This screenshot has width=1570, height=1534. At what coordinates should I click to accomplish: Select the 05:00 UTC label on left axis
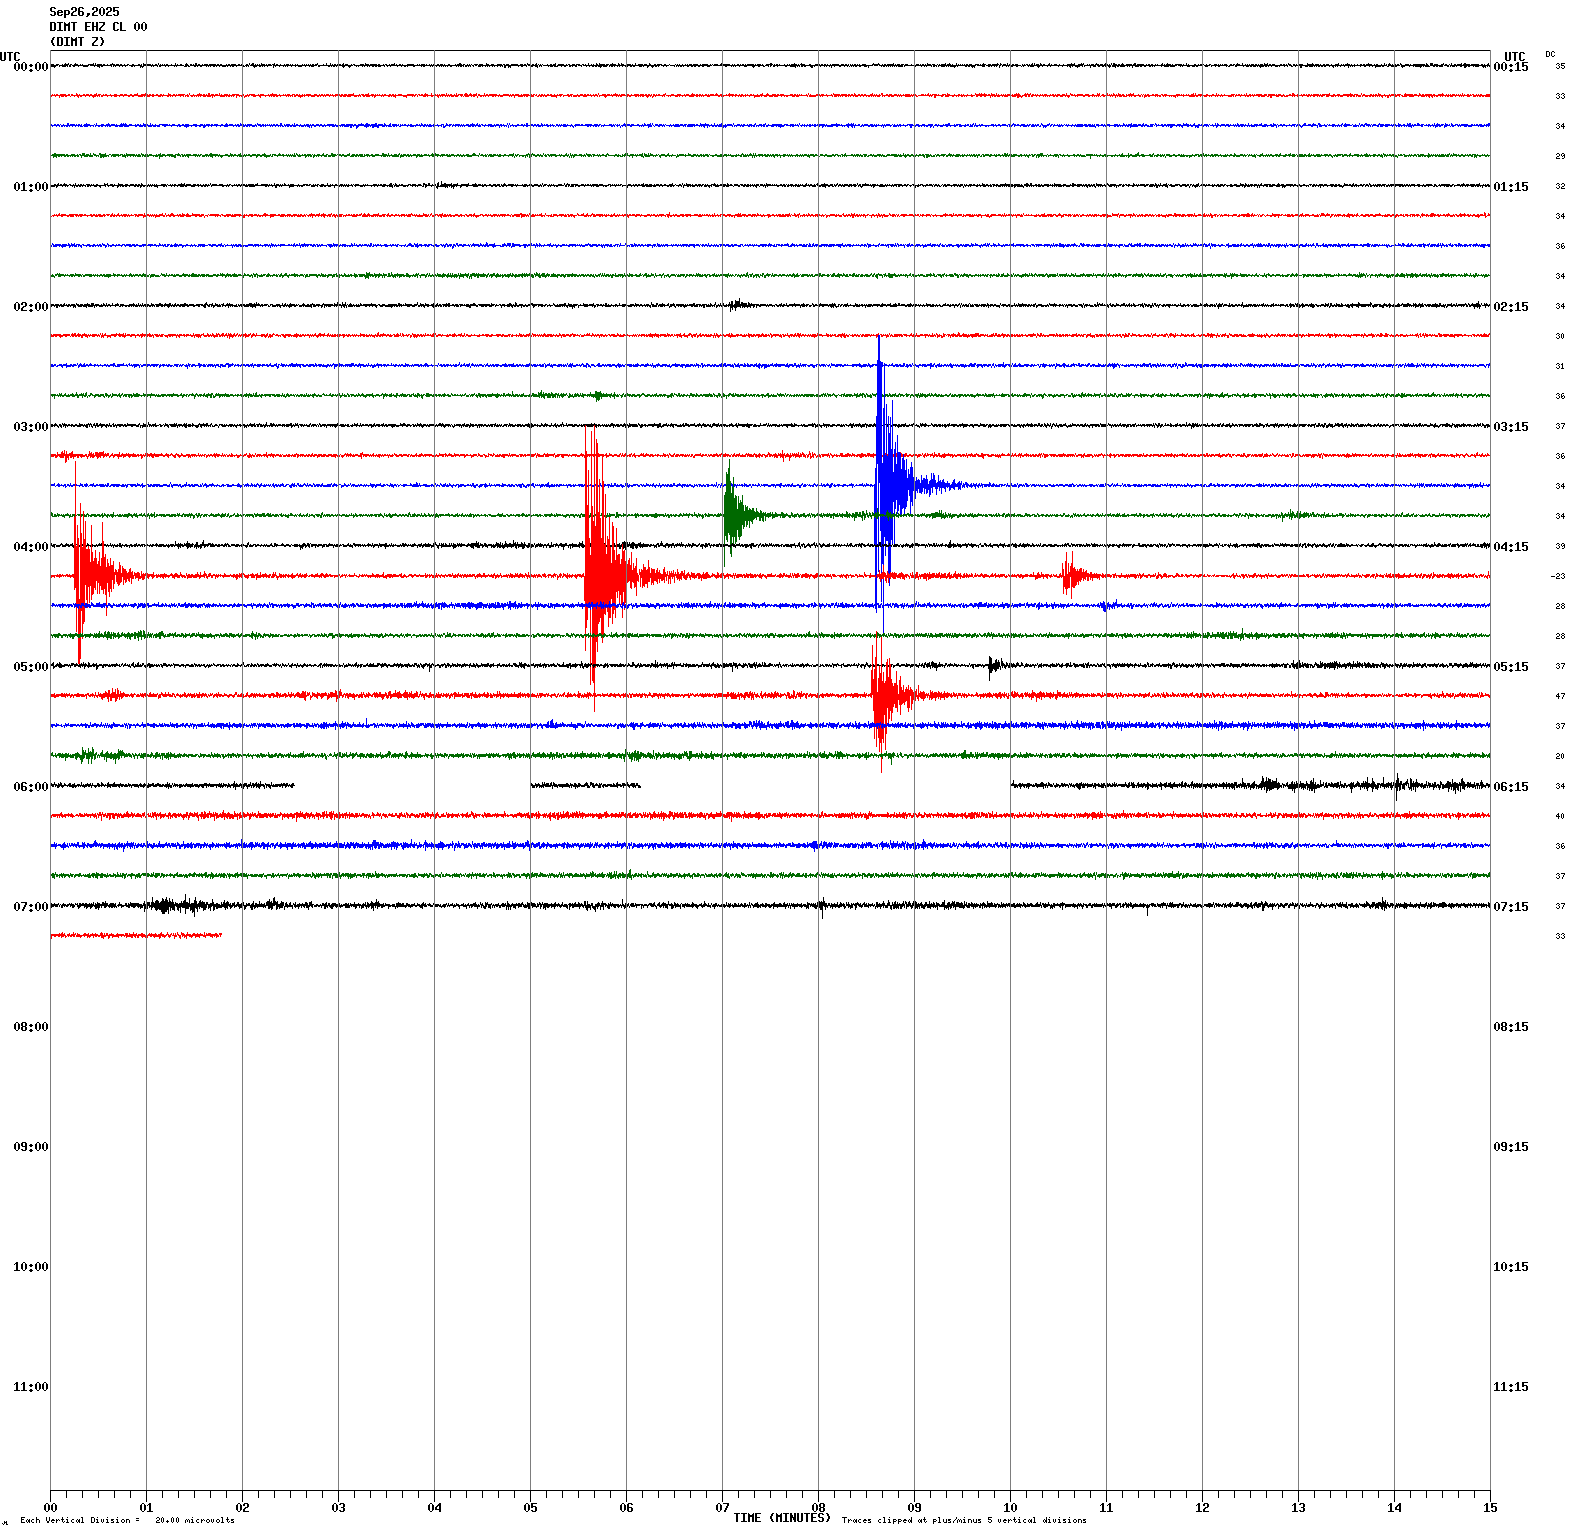click(x=30, y=667)
